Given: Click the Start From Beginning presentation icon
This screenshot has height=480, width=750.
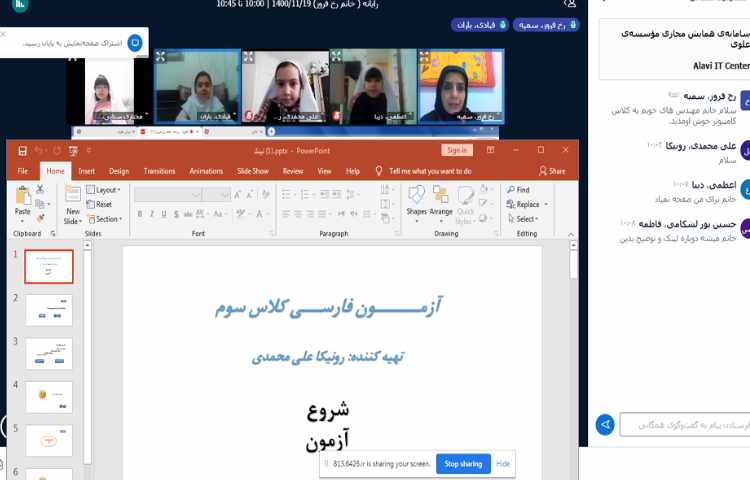Looking at the screenshot, I should click(73, 151).
